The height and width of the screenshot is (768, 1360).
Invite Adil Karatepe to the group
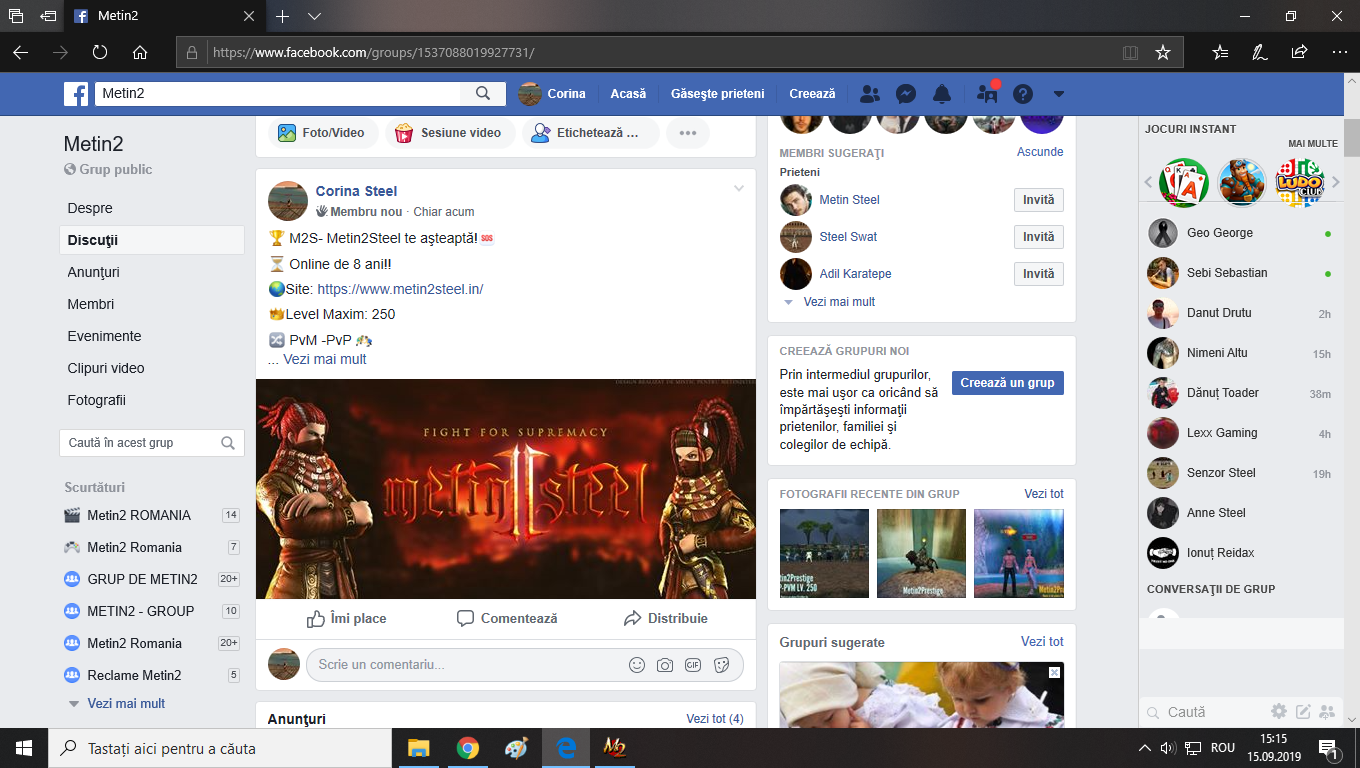tap(1038, 274)
